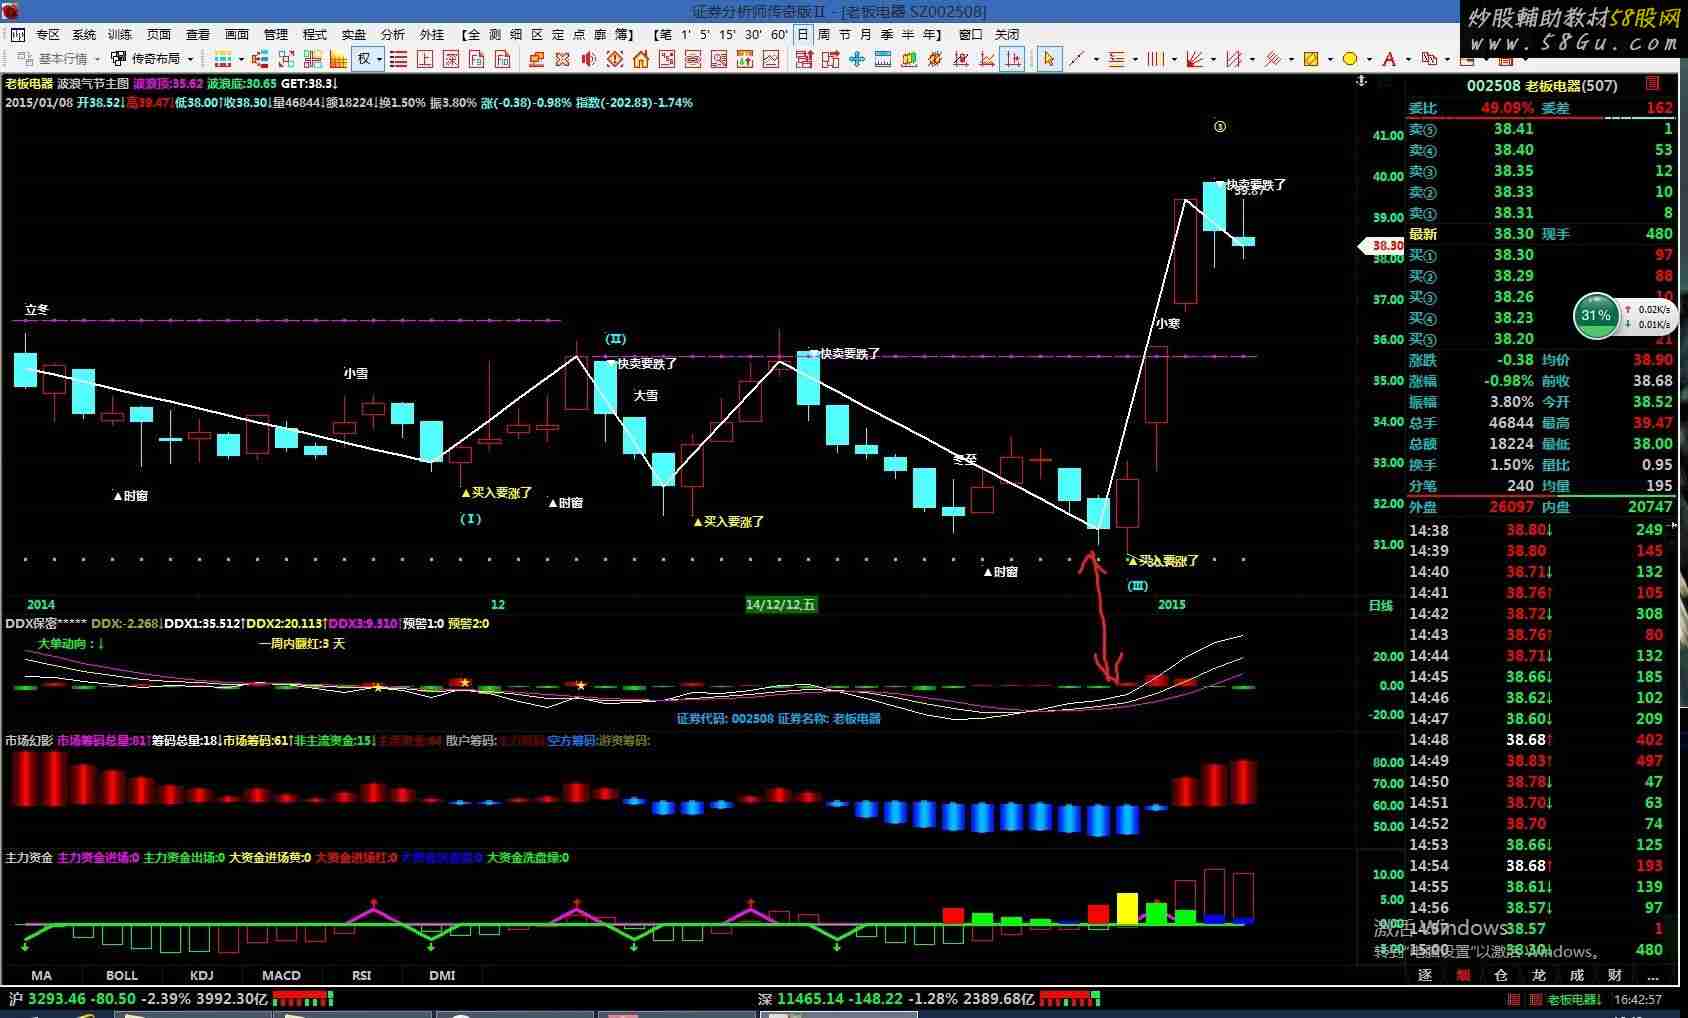Click the red list lines icon
The width and height of the screenshot is (1688, 1018).
click(398, 59)
